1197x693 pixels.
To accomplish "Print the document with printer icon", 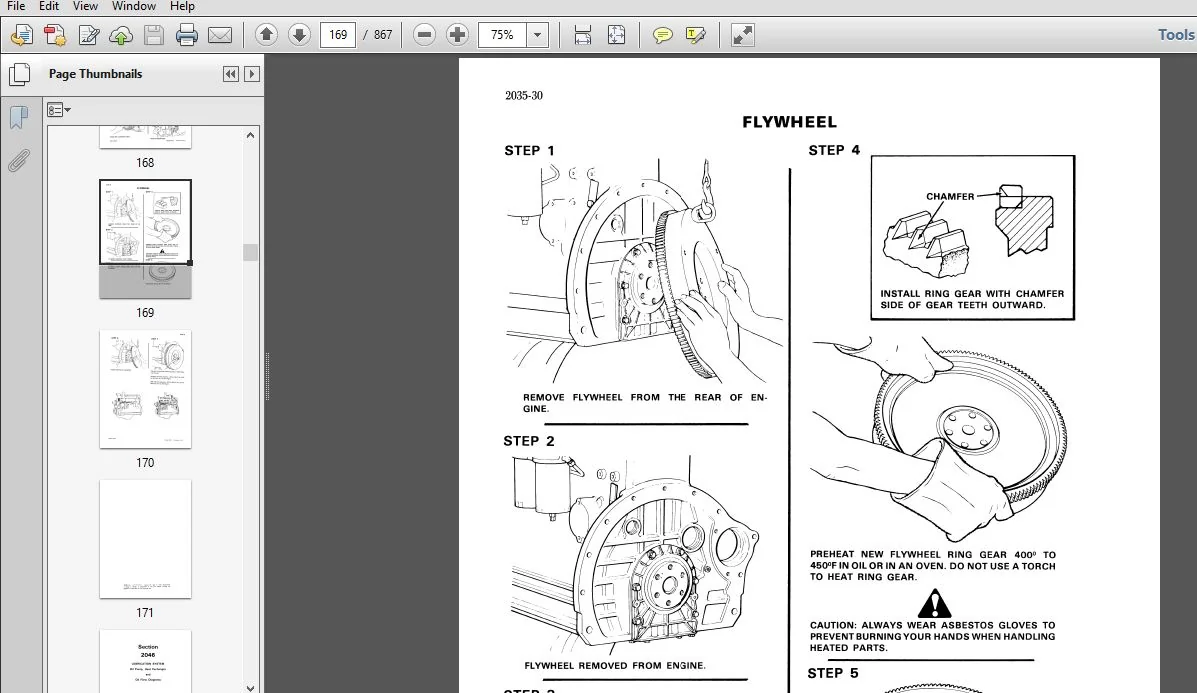I will tap(187, 35).
